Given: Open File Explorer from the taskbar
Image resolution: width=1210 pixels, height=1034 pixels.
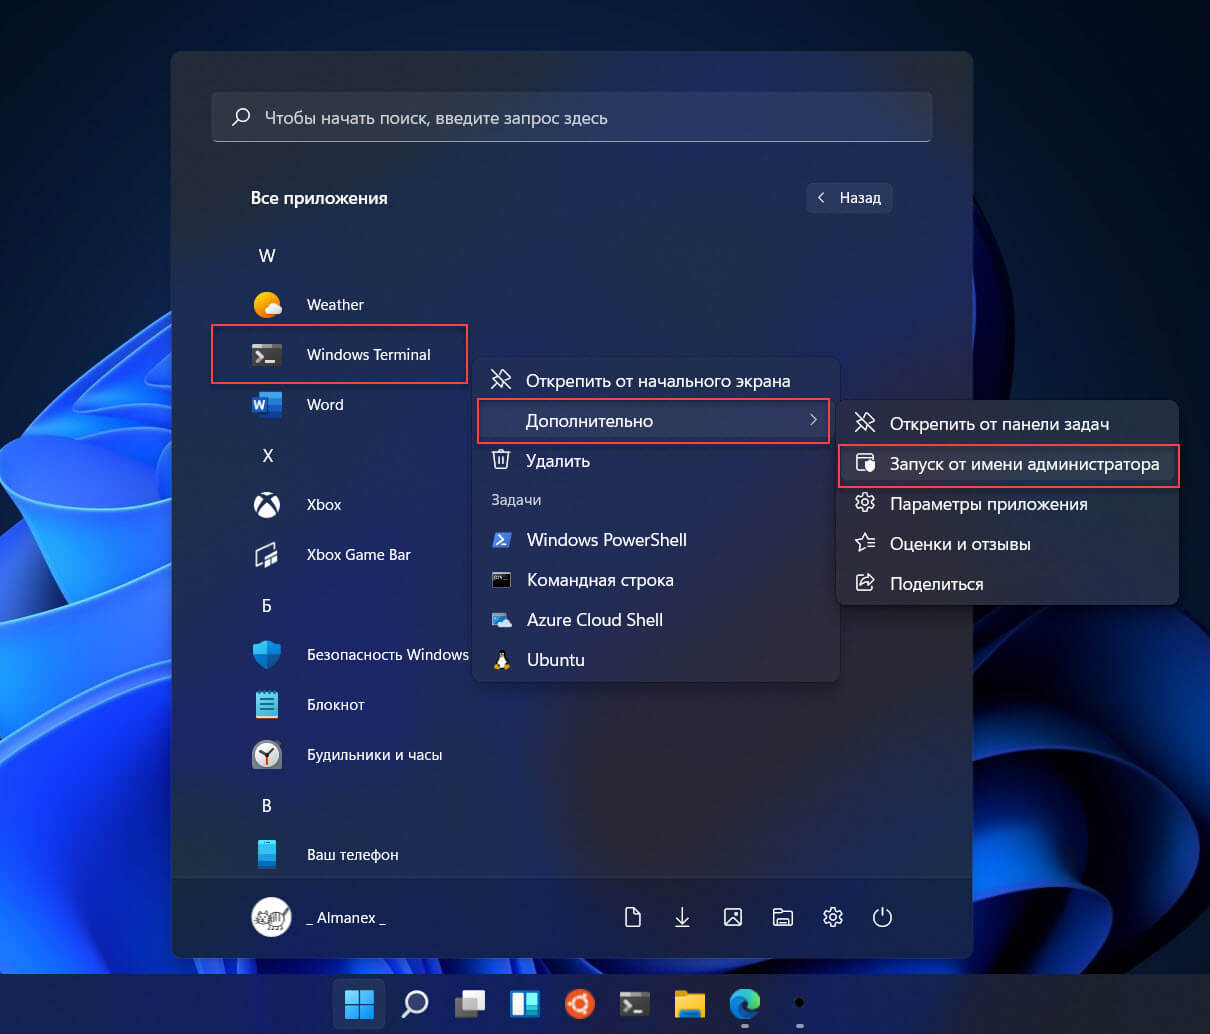Looking at the screenshot, I should pyautogui.click(x=690, y=1003).
